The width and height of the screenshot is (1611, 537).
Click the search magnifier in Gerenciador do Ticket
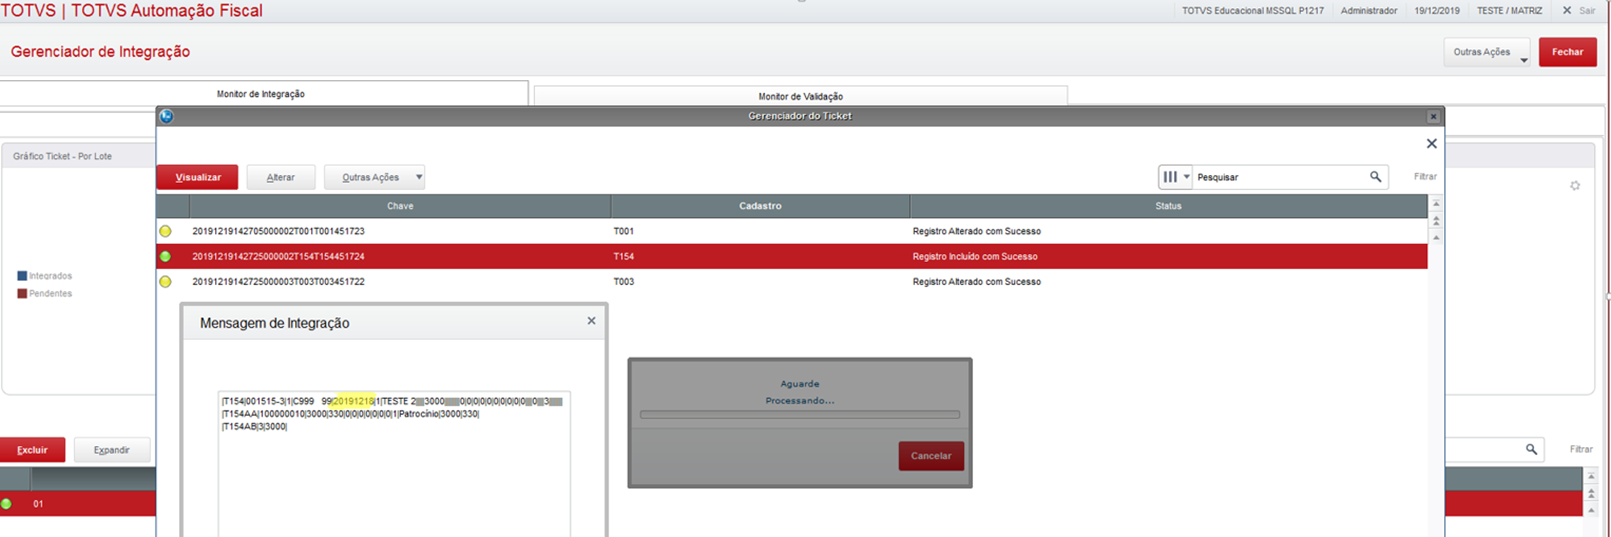coord(1375,177)
